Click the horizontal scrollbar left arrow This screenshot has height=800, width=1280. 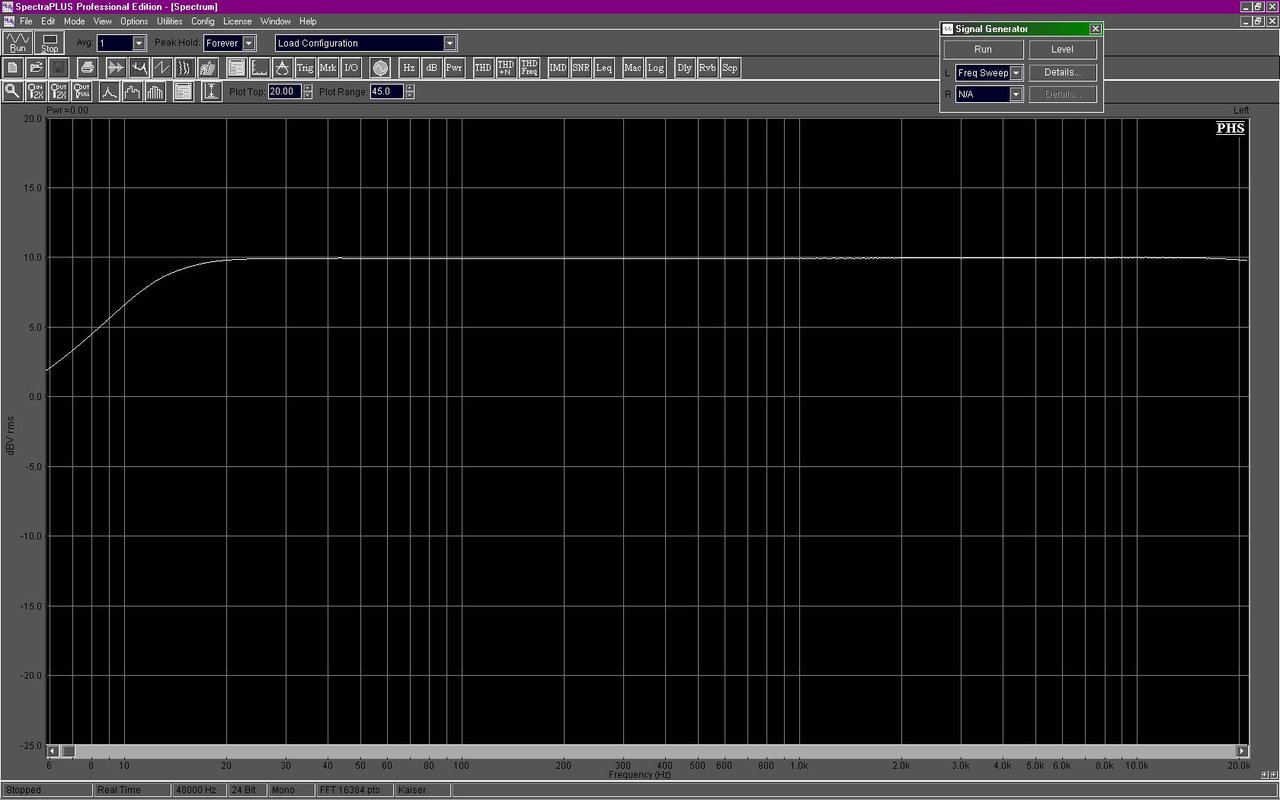[x=54, y=751]
